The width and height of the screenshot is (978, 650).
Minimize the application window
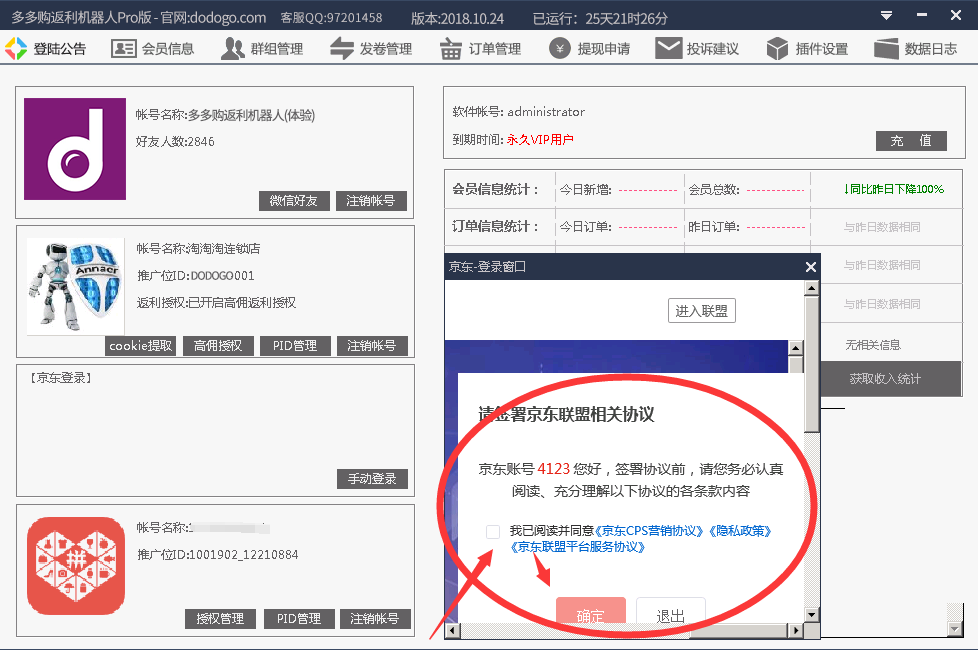(922, 16)
